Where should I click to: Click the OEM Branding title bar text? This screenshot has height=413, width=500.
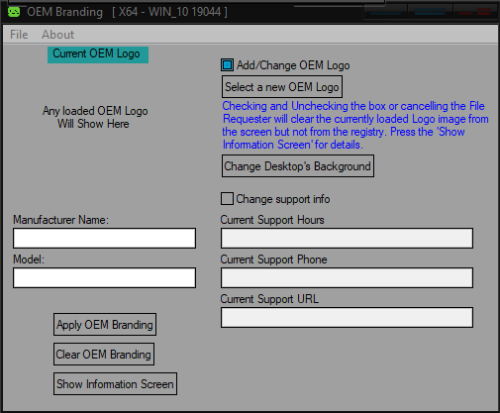(x=65, y=12)
